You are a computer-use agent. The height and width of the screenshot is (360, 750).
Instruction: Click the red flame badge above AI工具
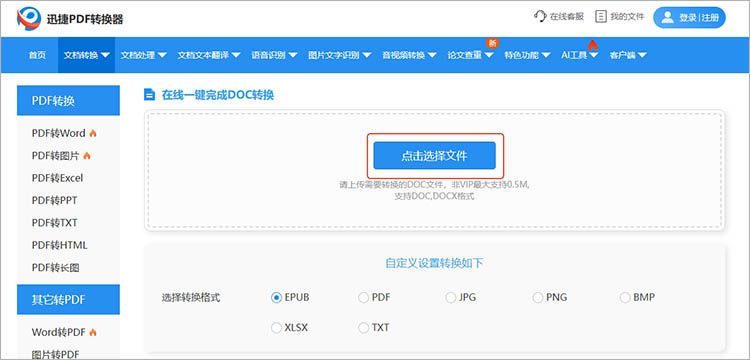593,45
